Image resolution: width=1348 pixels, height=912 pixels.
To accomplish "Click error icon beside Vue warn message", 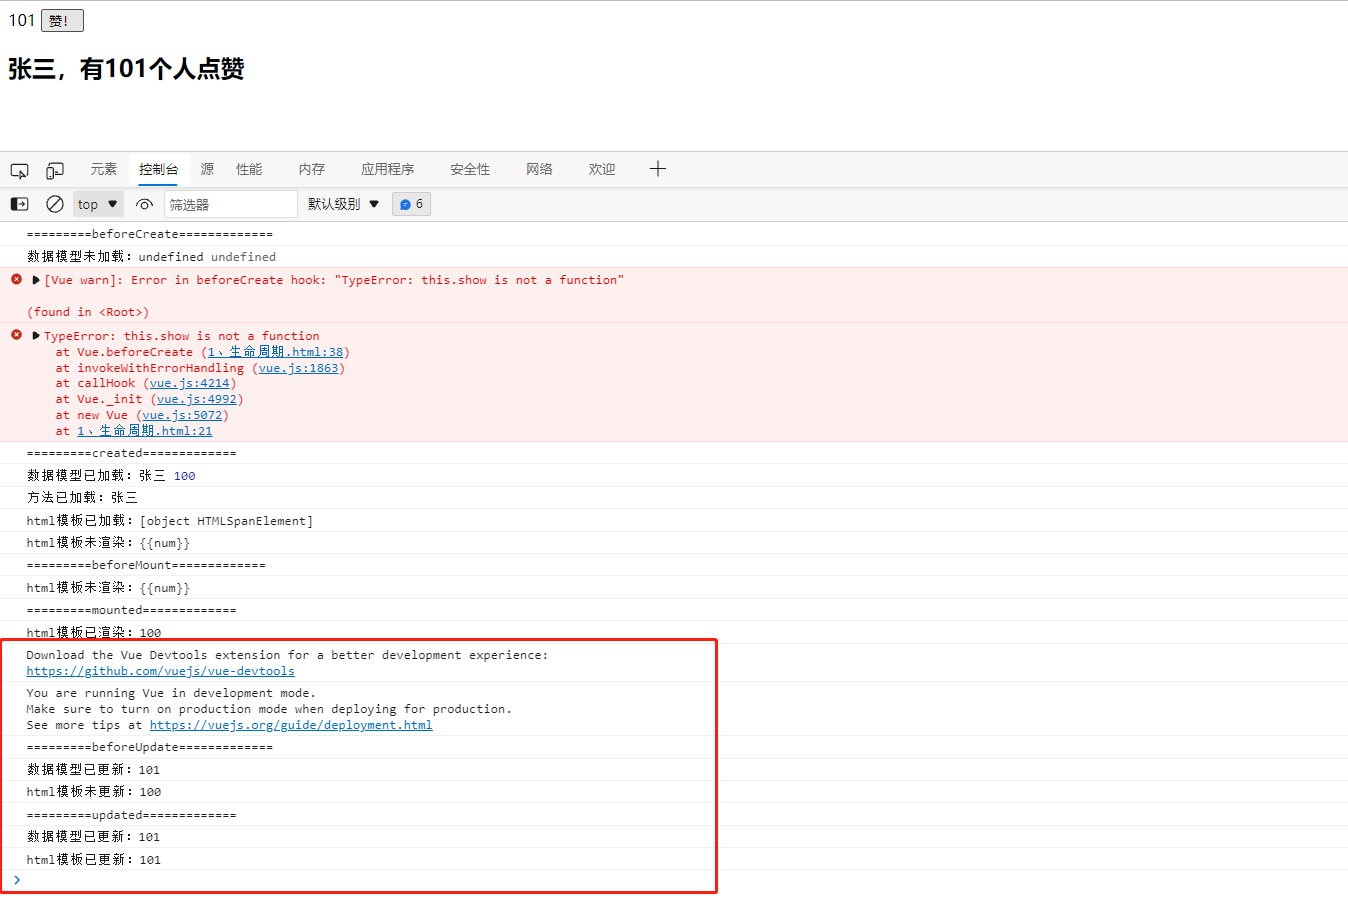I will (x=16, y=279).
